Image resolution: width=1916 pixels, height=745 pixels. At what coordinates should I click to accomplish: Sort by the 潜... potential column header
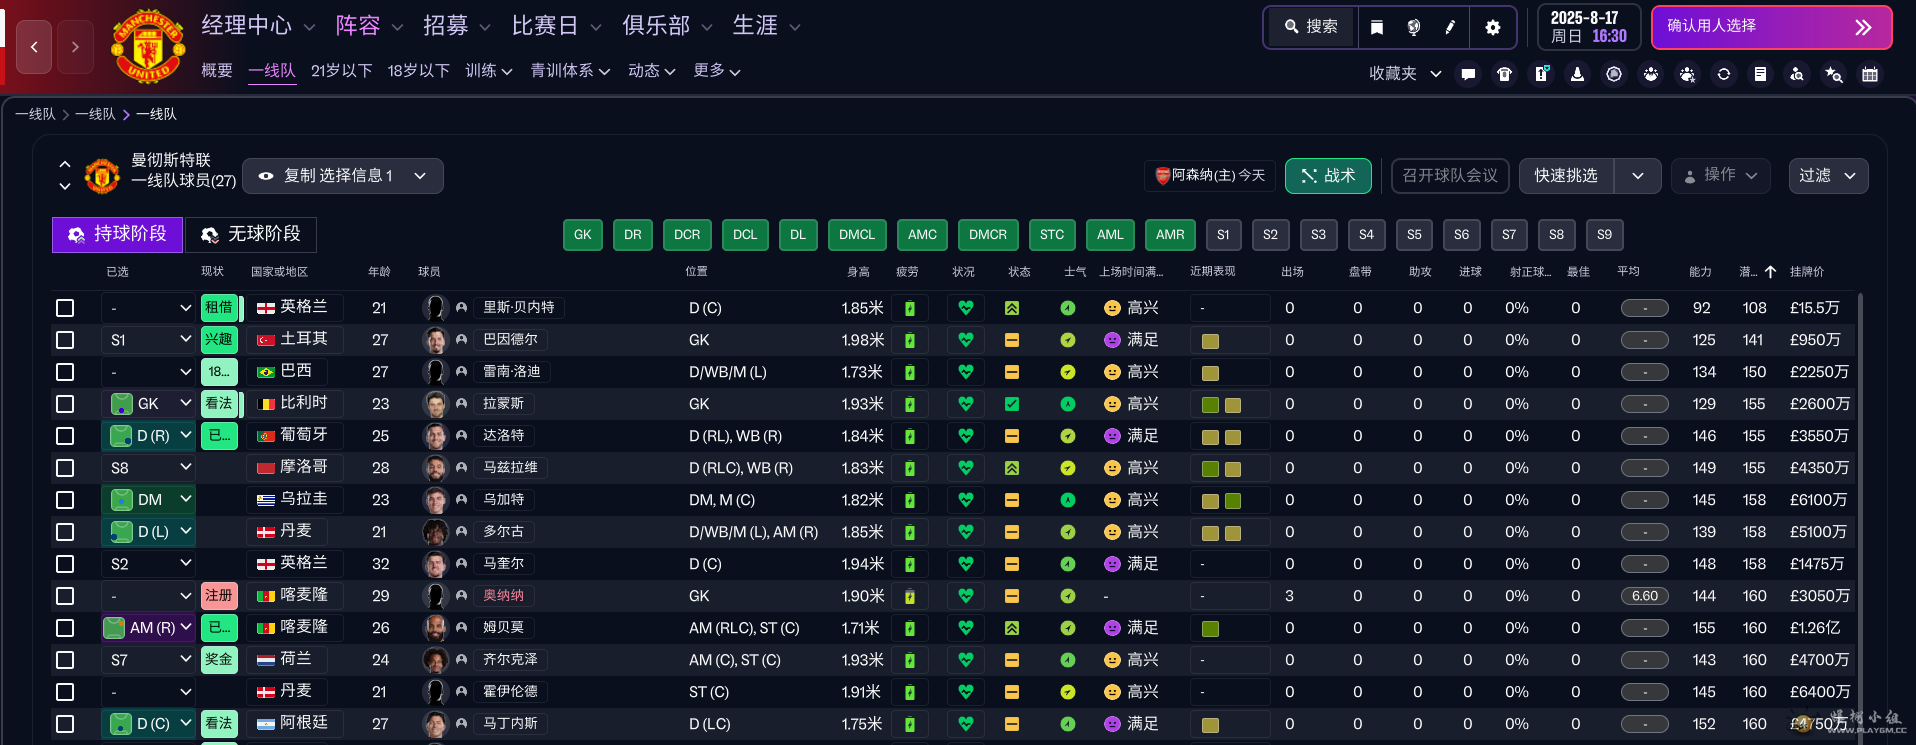(x=1748, y=272)
